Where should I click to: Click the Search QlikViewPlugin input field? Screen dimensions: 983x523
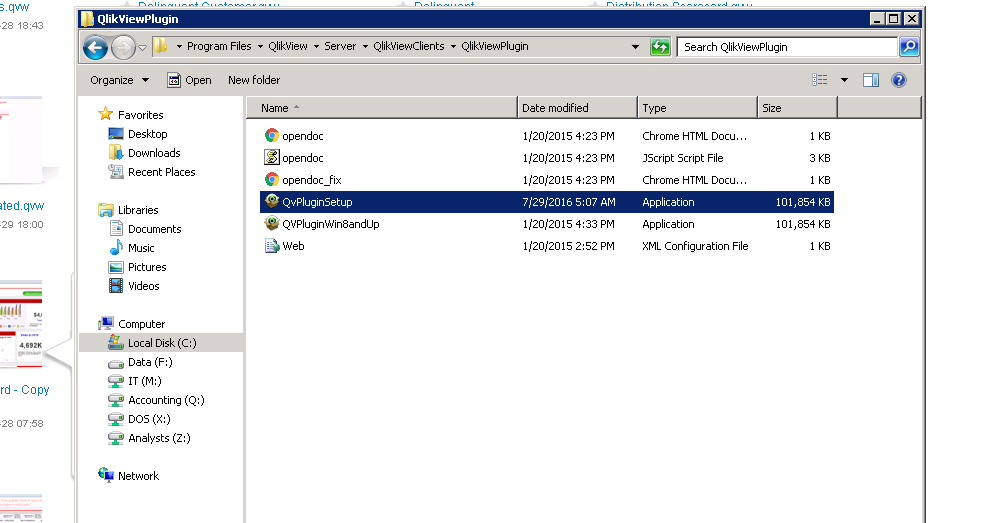pos(786,47)
